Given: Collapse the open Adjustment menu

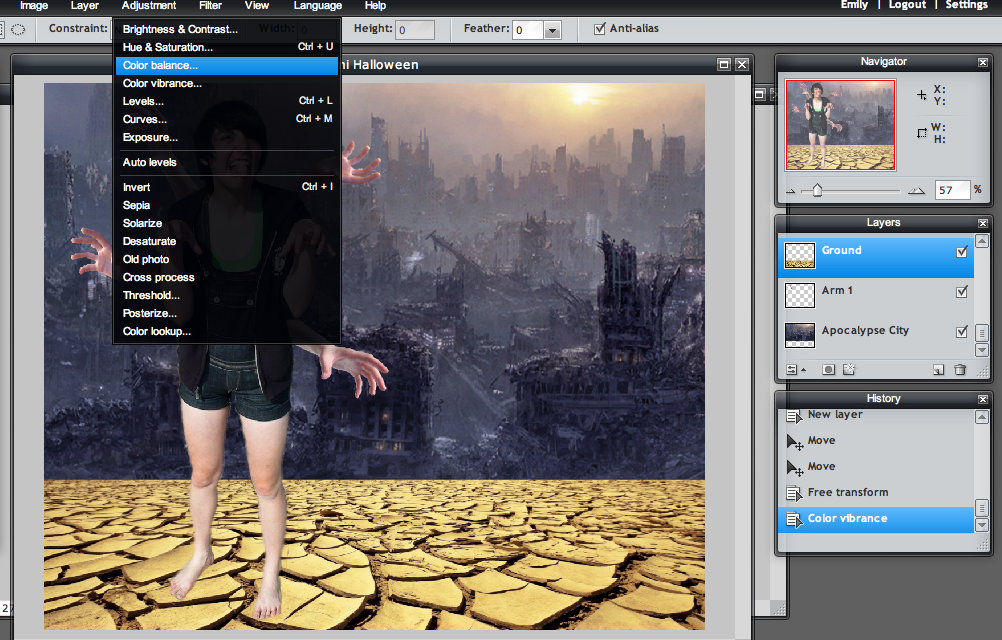Looking at the screenshot, I should 149,6.
